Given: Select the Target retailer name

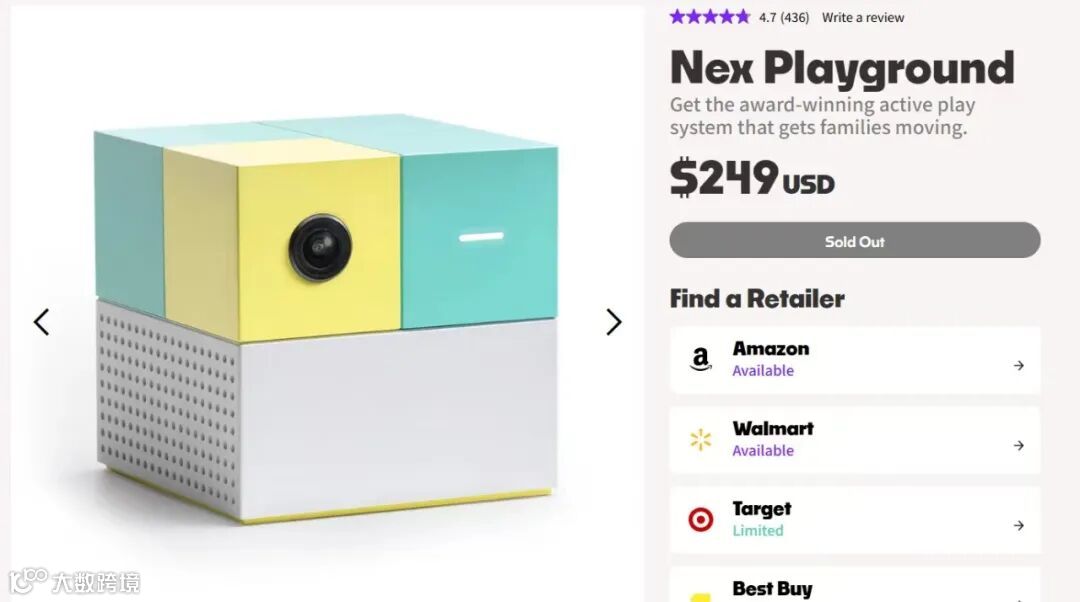Looking at the screenshot, I should point(761,509).
